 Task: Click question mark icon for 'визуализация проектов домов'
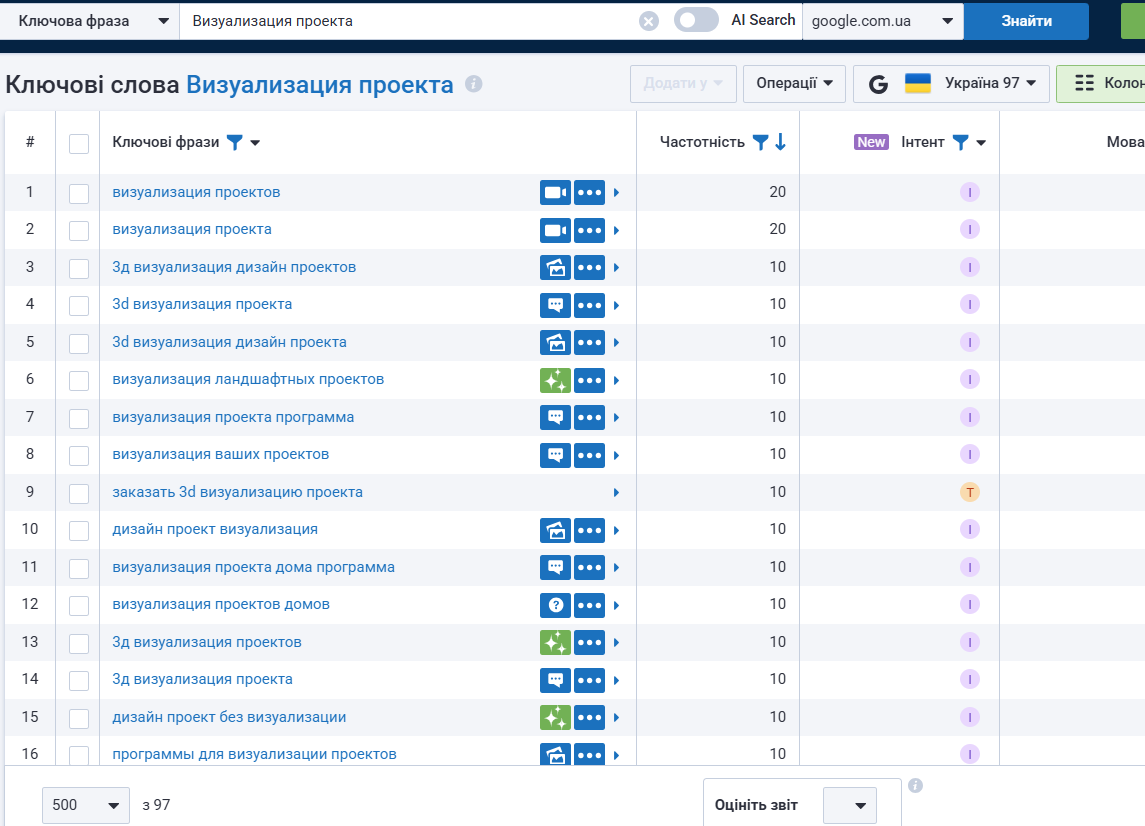[555, 605]
